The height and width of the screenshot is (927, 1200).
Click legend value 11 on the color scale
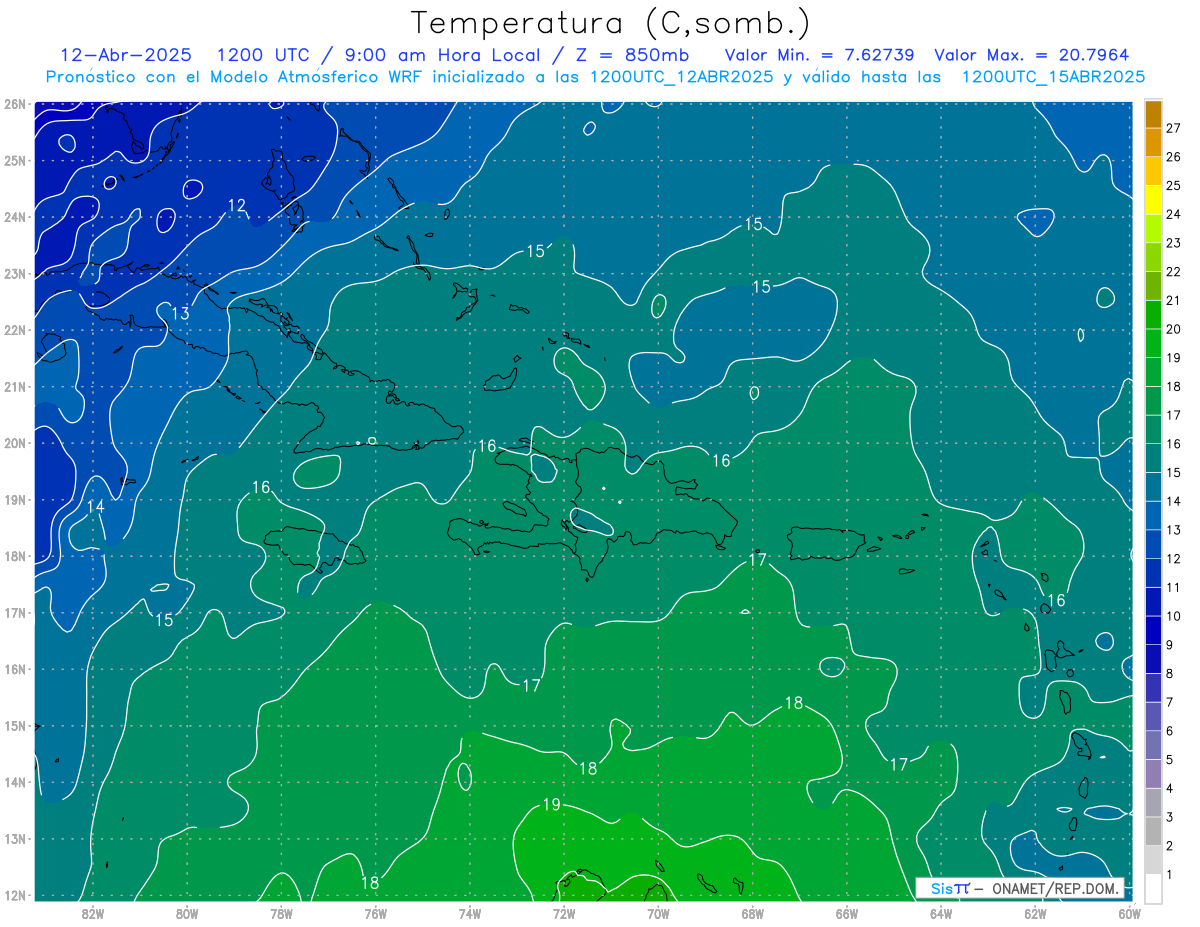click(x=1173, y=587)
